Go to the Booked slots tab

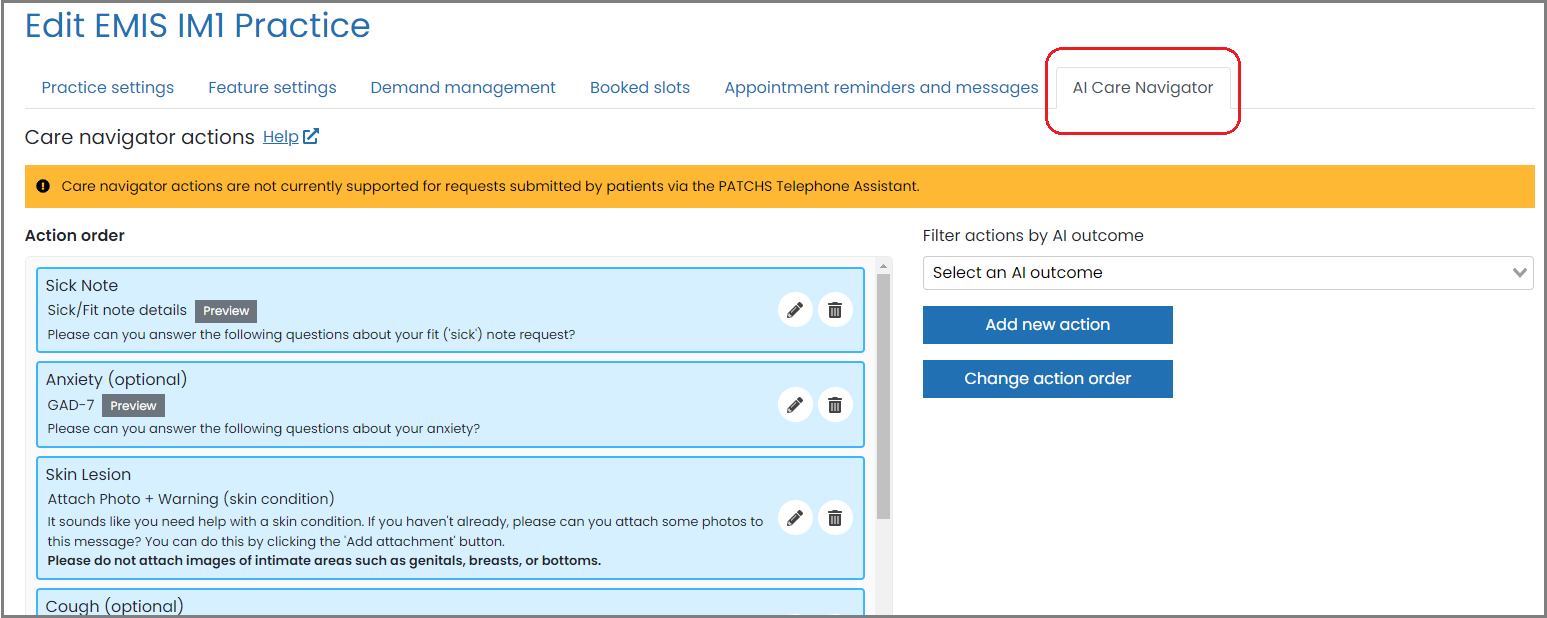coord(640,87)
